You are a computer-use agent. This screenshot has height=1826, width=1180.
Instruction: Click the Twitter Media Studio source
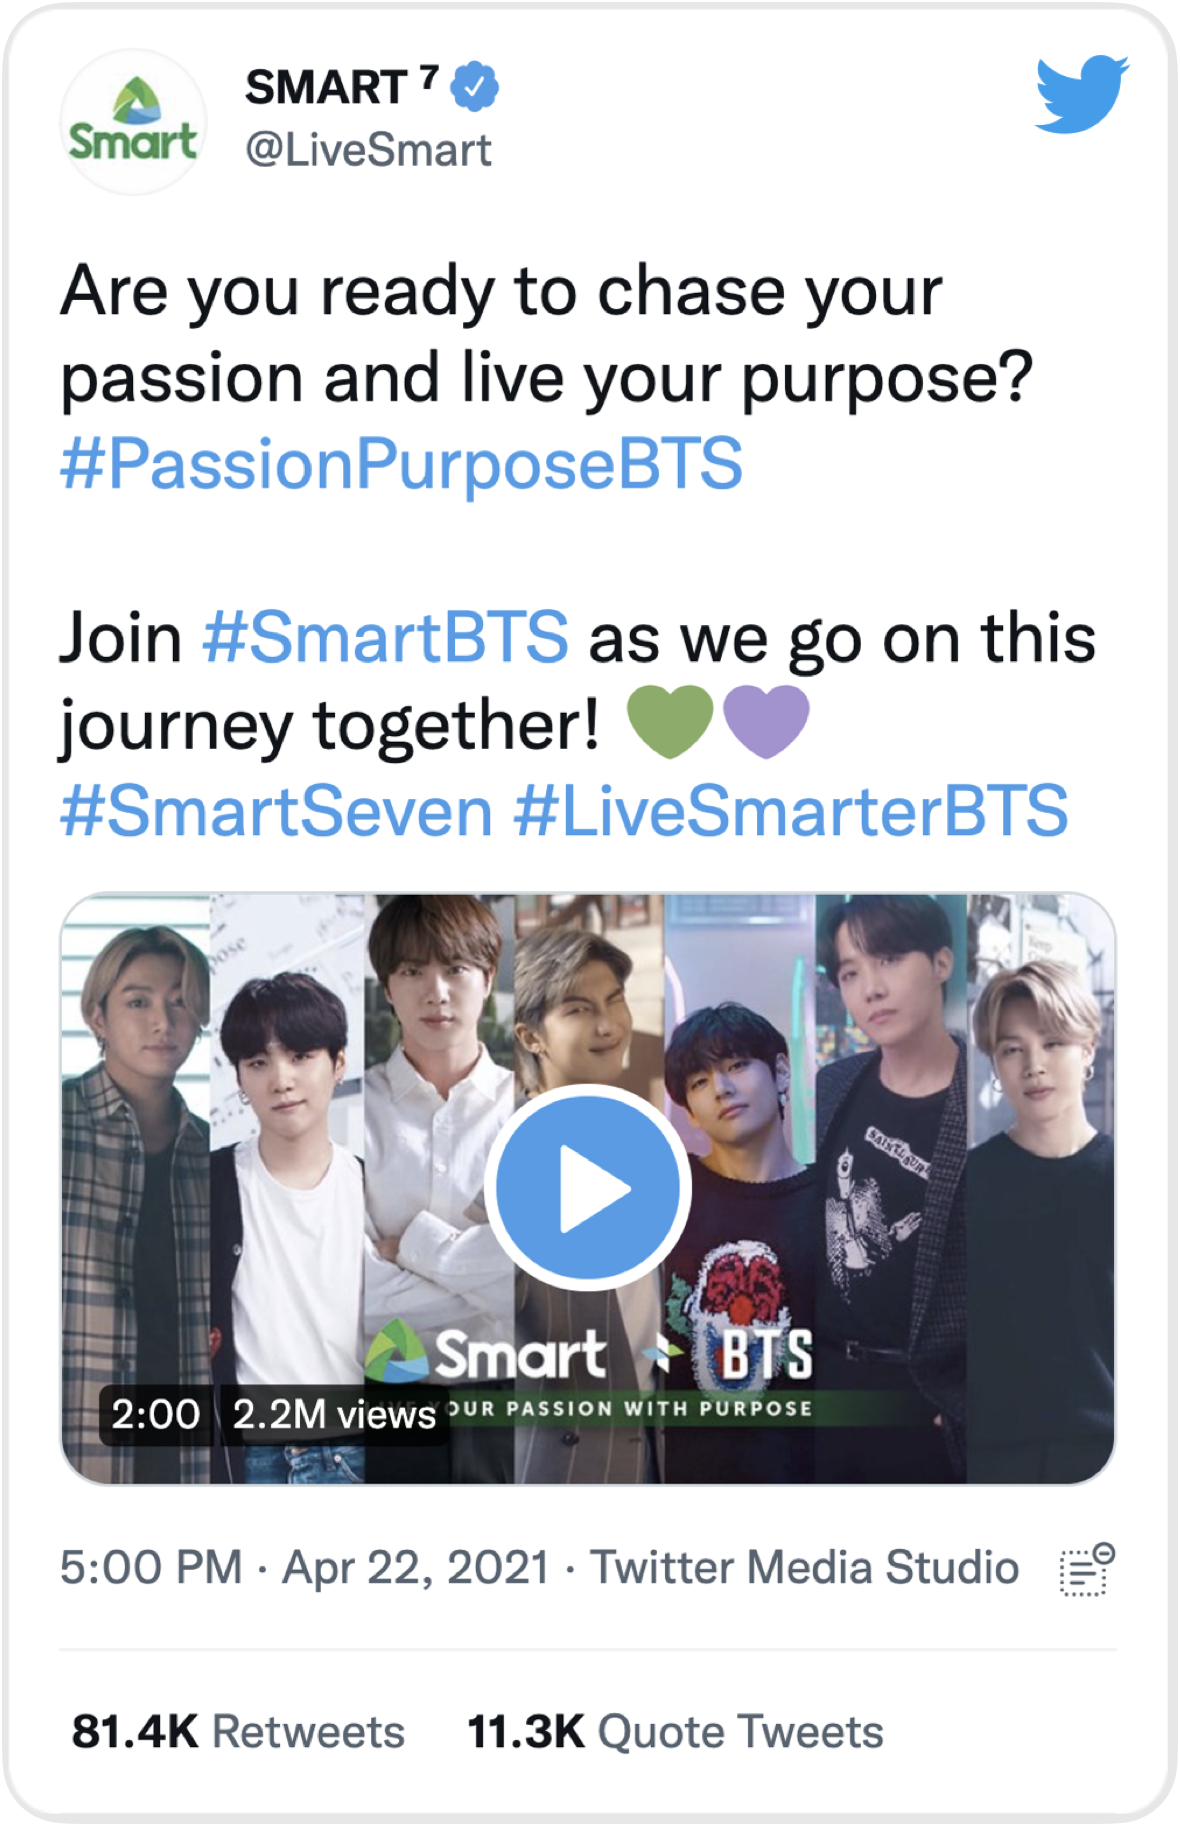pyautogui.click(x=804, y=1567)
